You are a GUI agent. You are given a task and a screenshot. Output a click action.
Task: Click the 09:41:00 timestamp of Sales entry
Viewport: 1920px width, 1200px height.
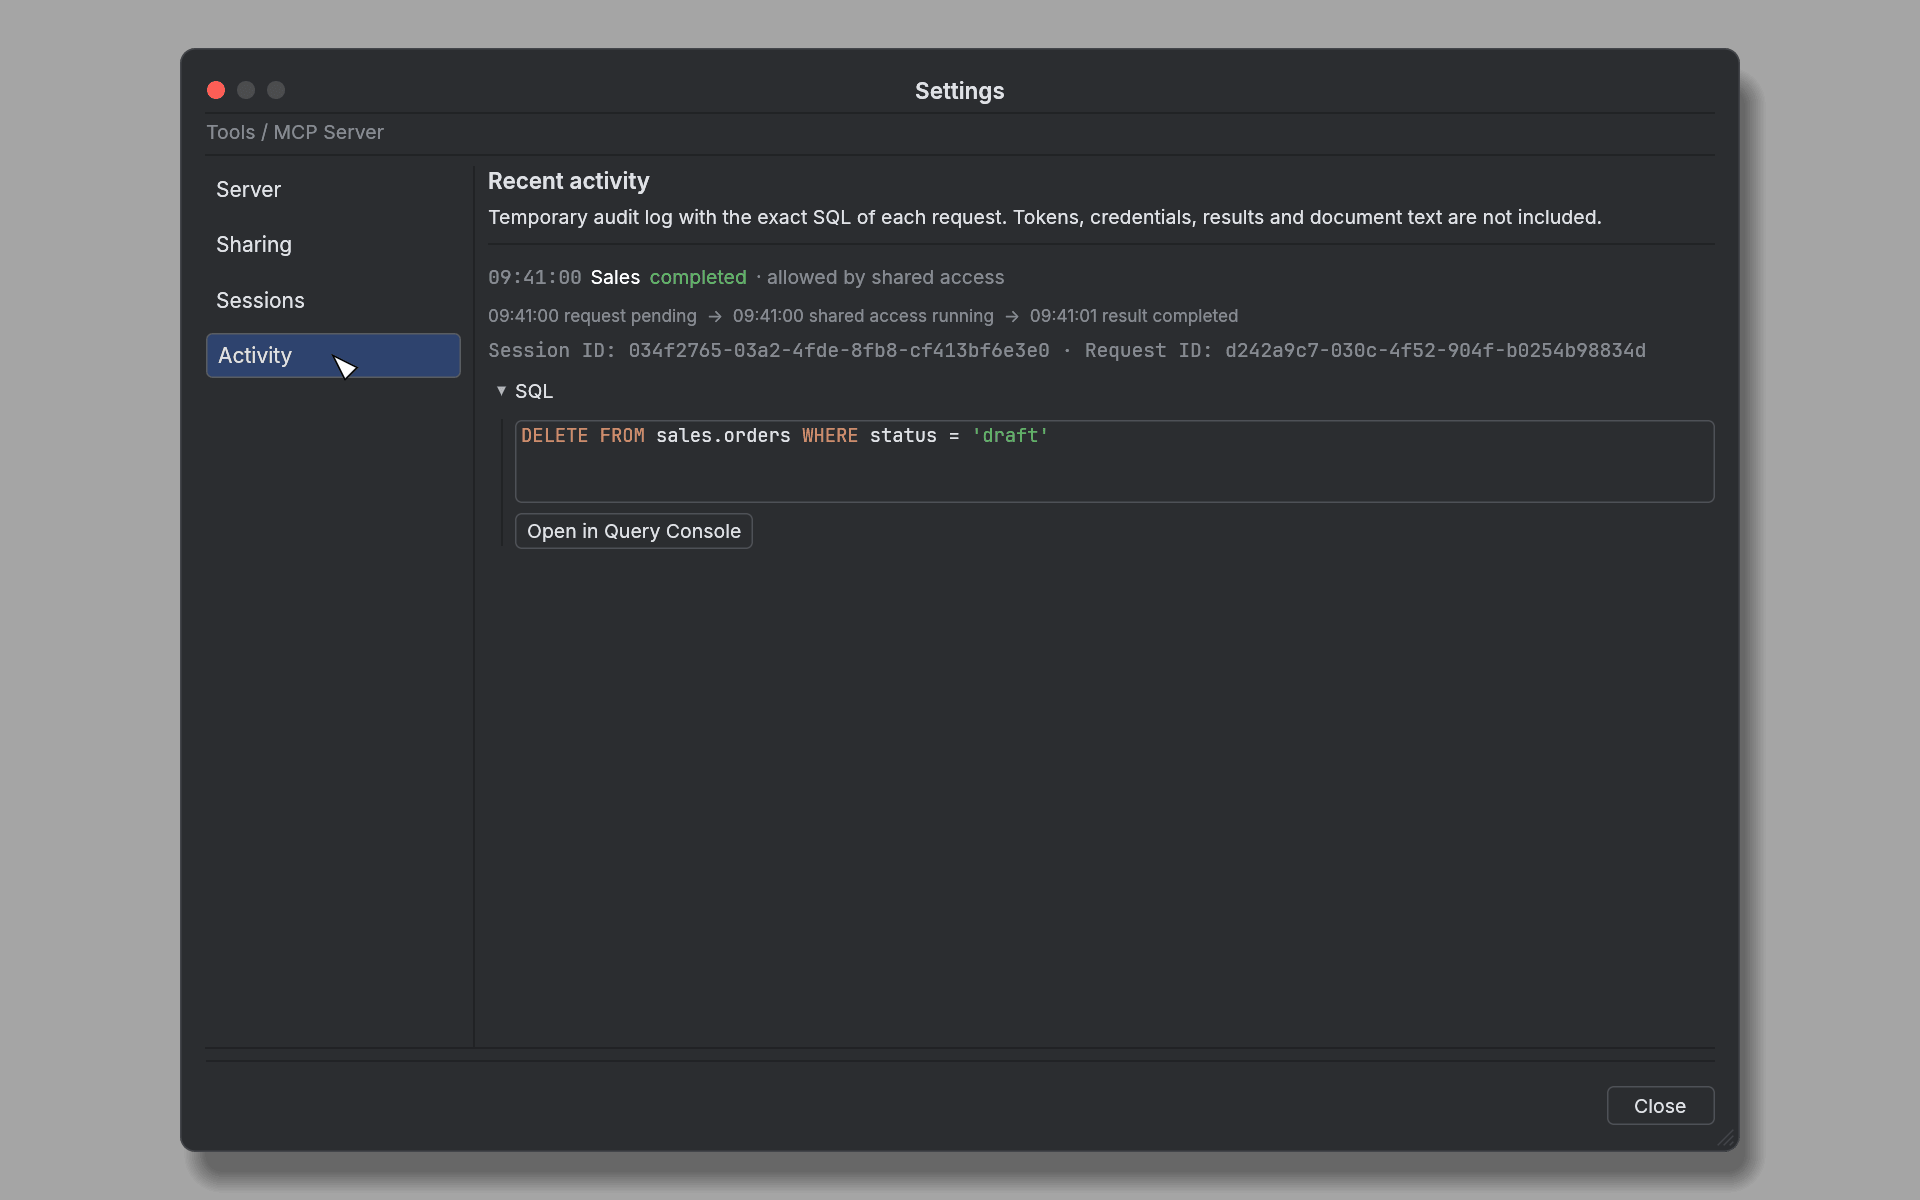click(x=535, y=278)
